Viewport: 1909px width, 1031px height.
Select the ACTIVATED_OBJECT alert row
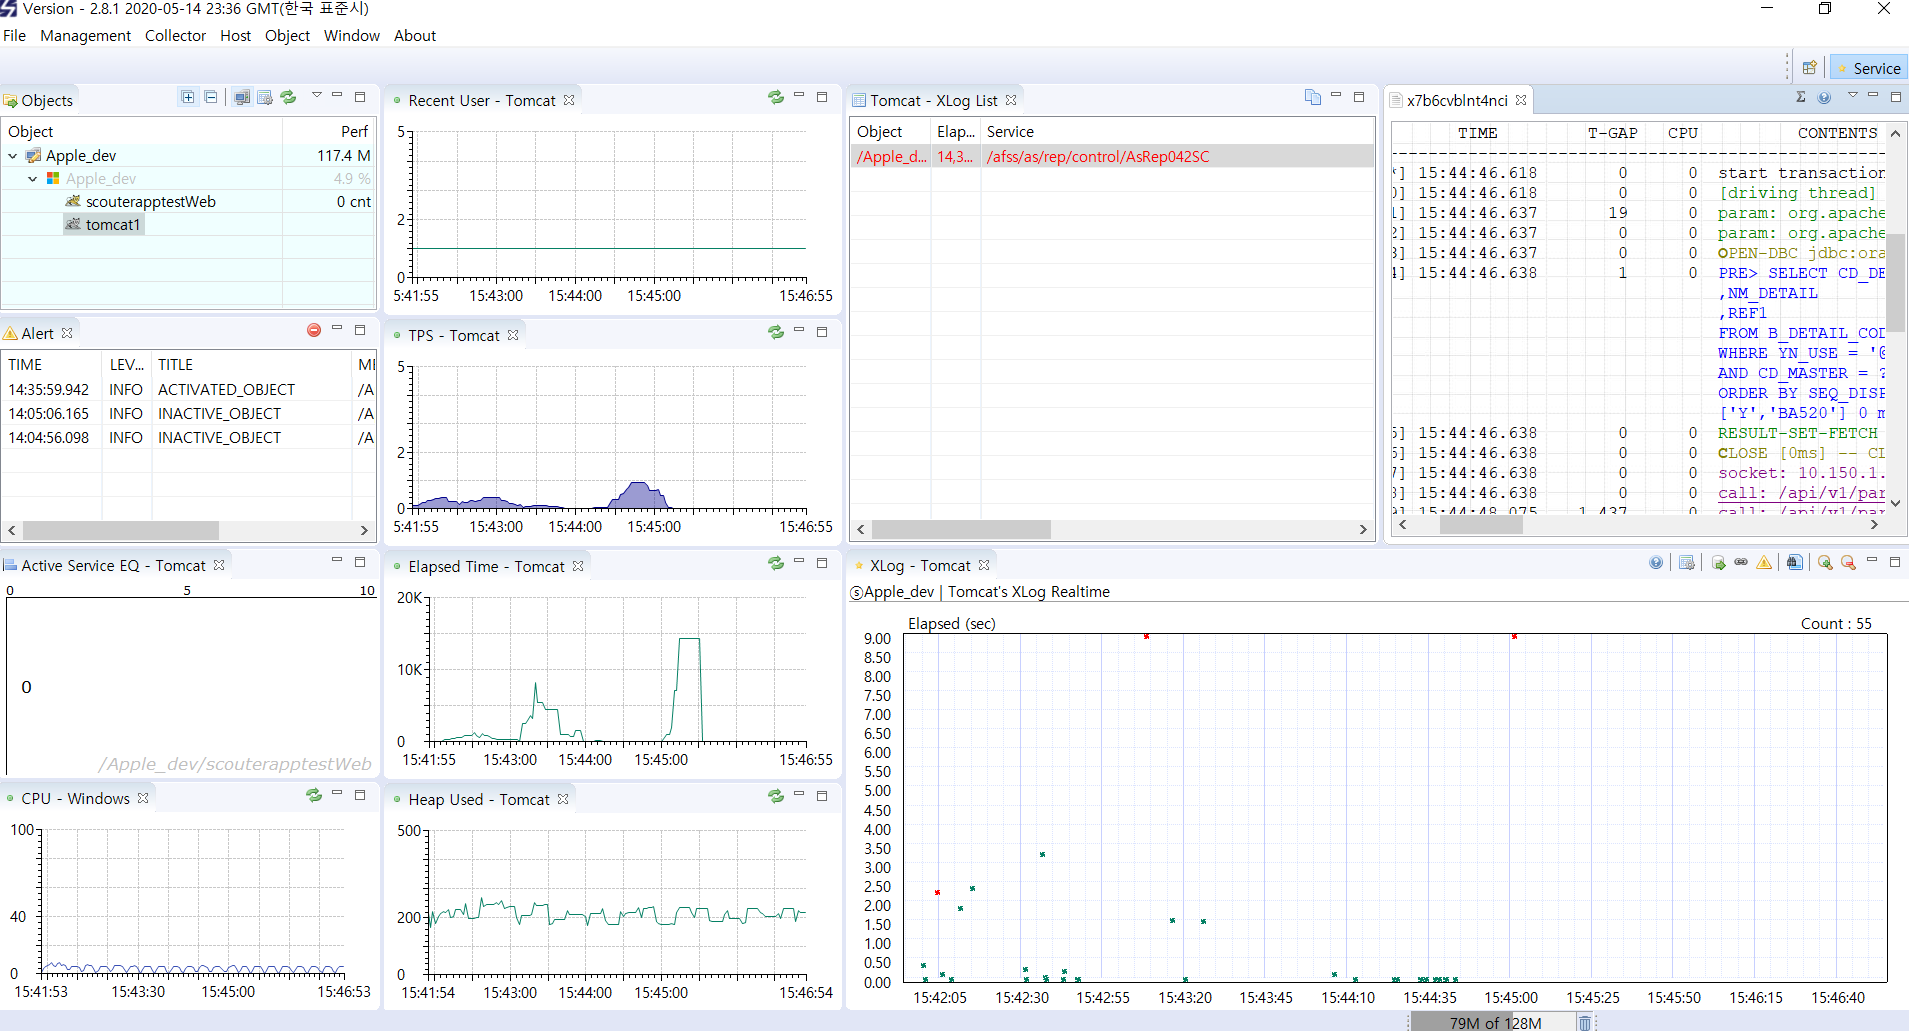(189, 390)
